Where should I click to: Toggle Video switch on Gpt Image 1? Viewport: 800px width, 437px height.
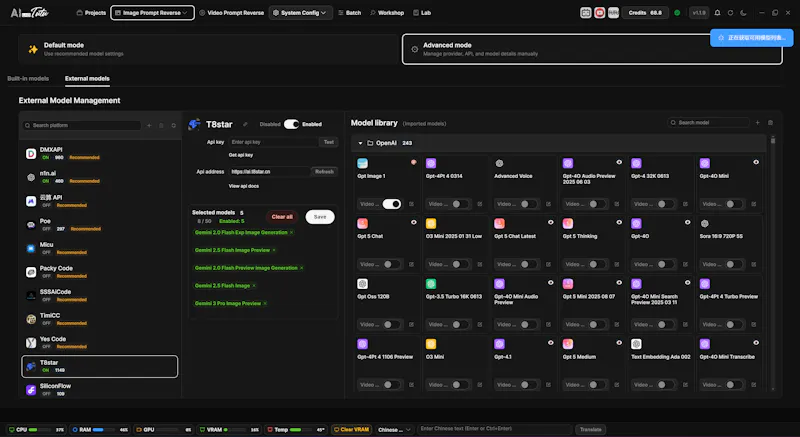pyautogui.click(x=391, y=204)
